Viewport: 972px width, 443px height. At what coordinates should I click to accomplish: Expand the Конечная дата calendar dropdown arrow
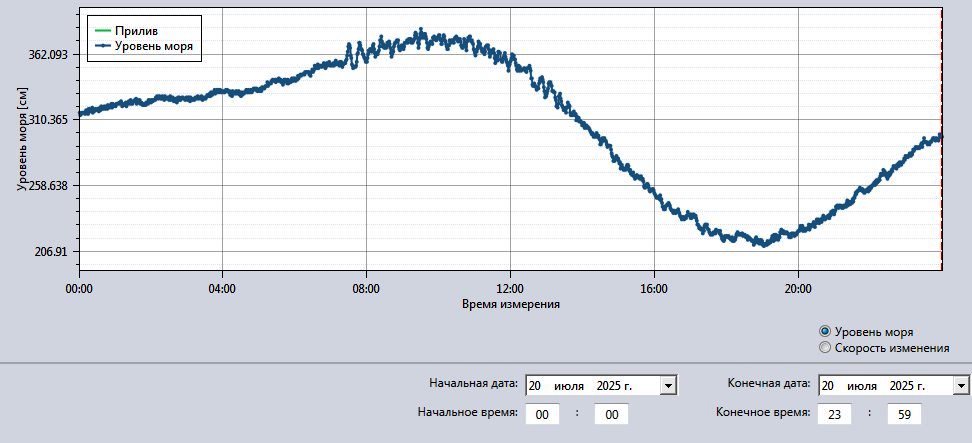pyautogui.click(x=961, y=385)
